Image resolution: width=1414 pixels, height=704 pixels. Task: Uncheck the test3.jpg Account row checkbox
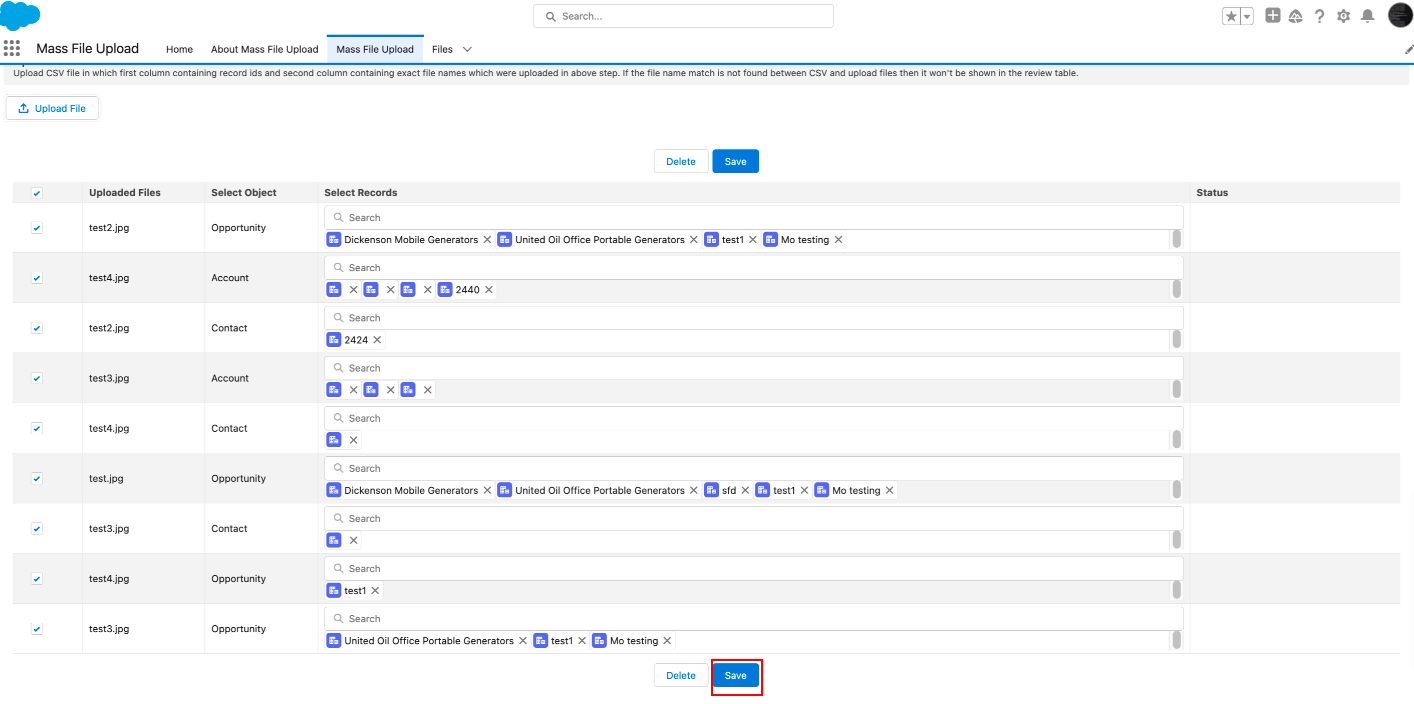click(37, 378)
